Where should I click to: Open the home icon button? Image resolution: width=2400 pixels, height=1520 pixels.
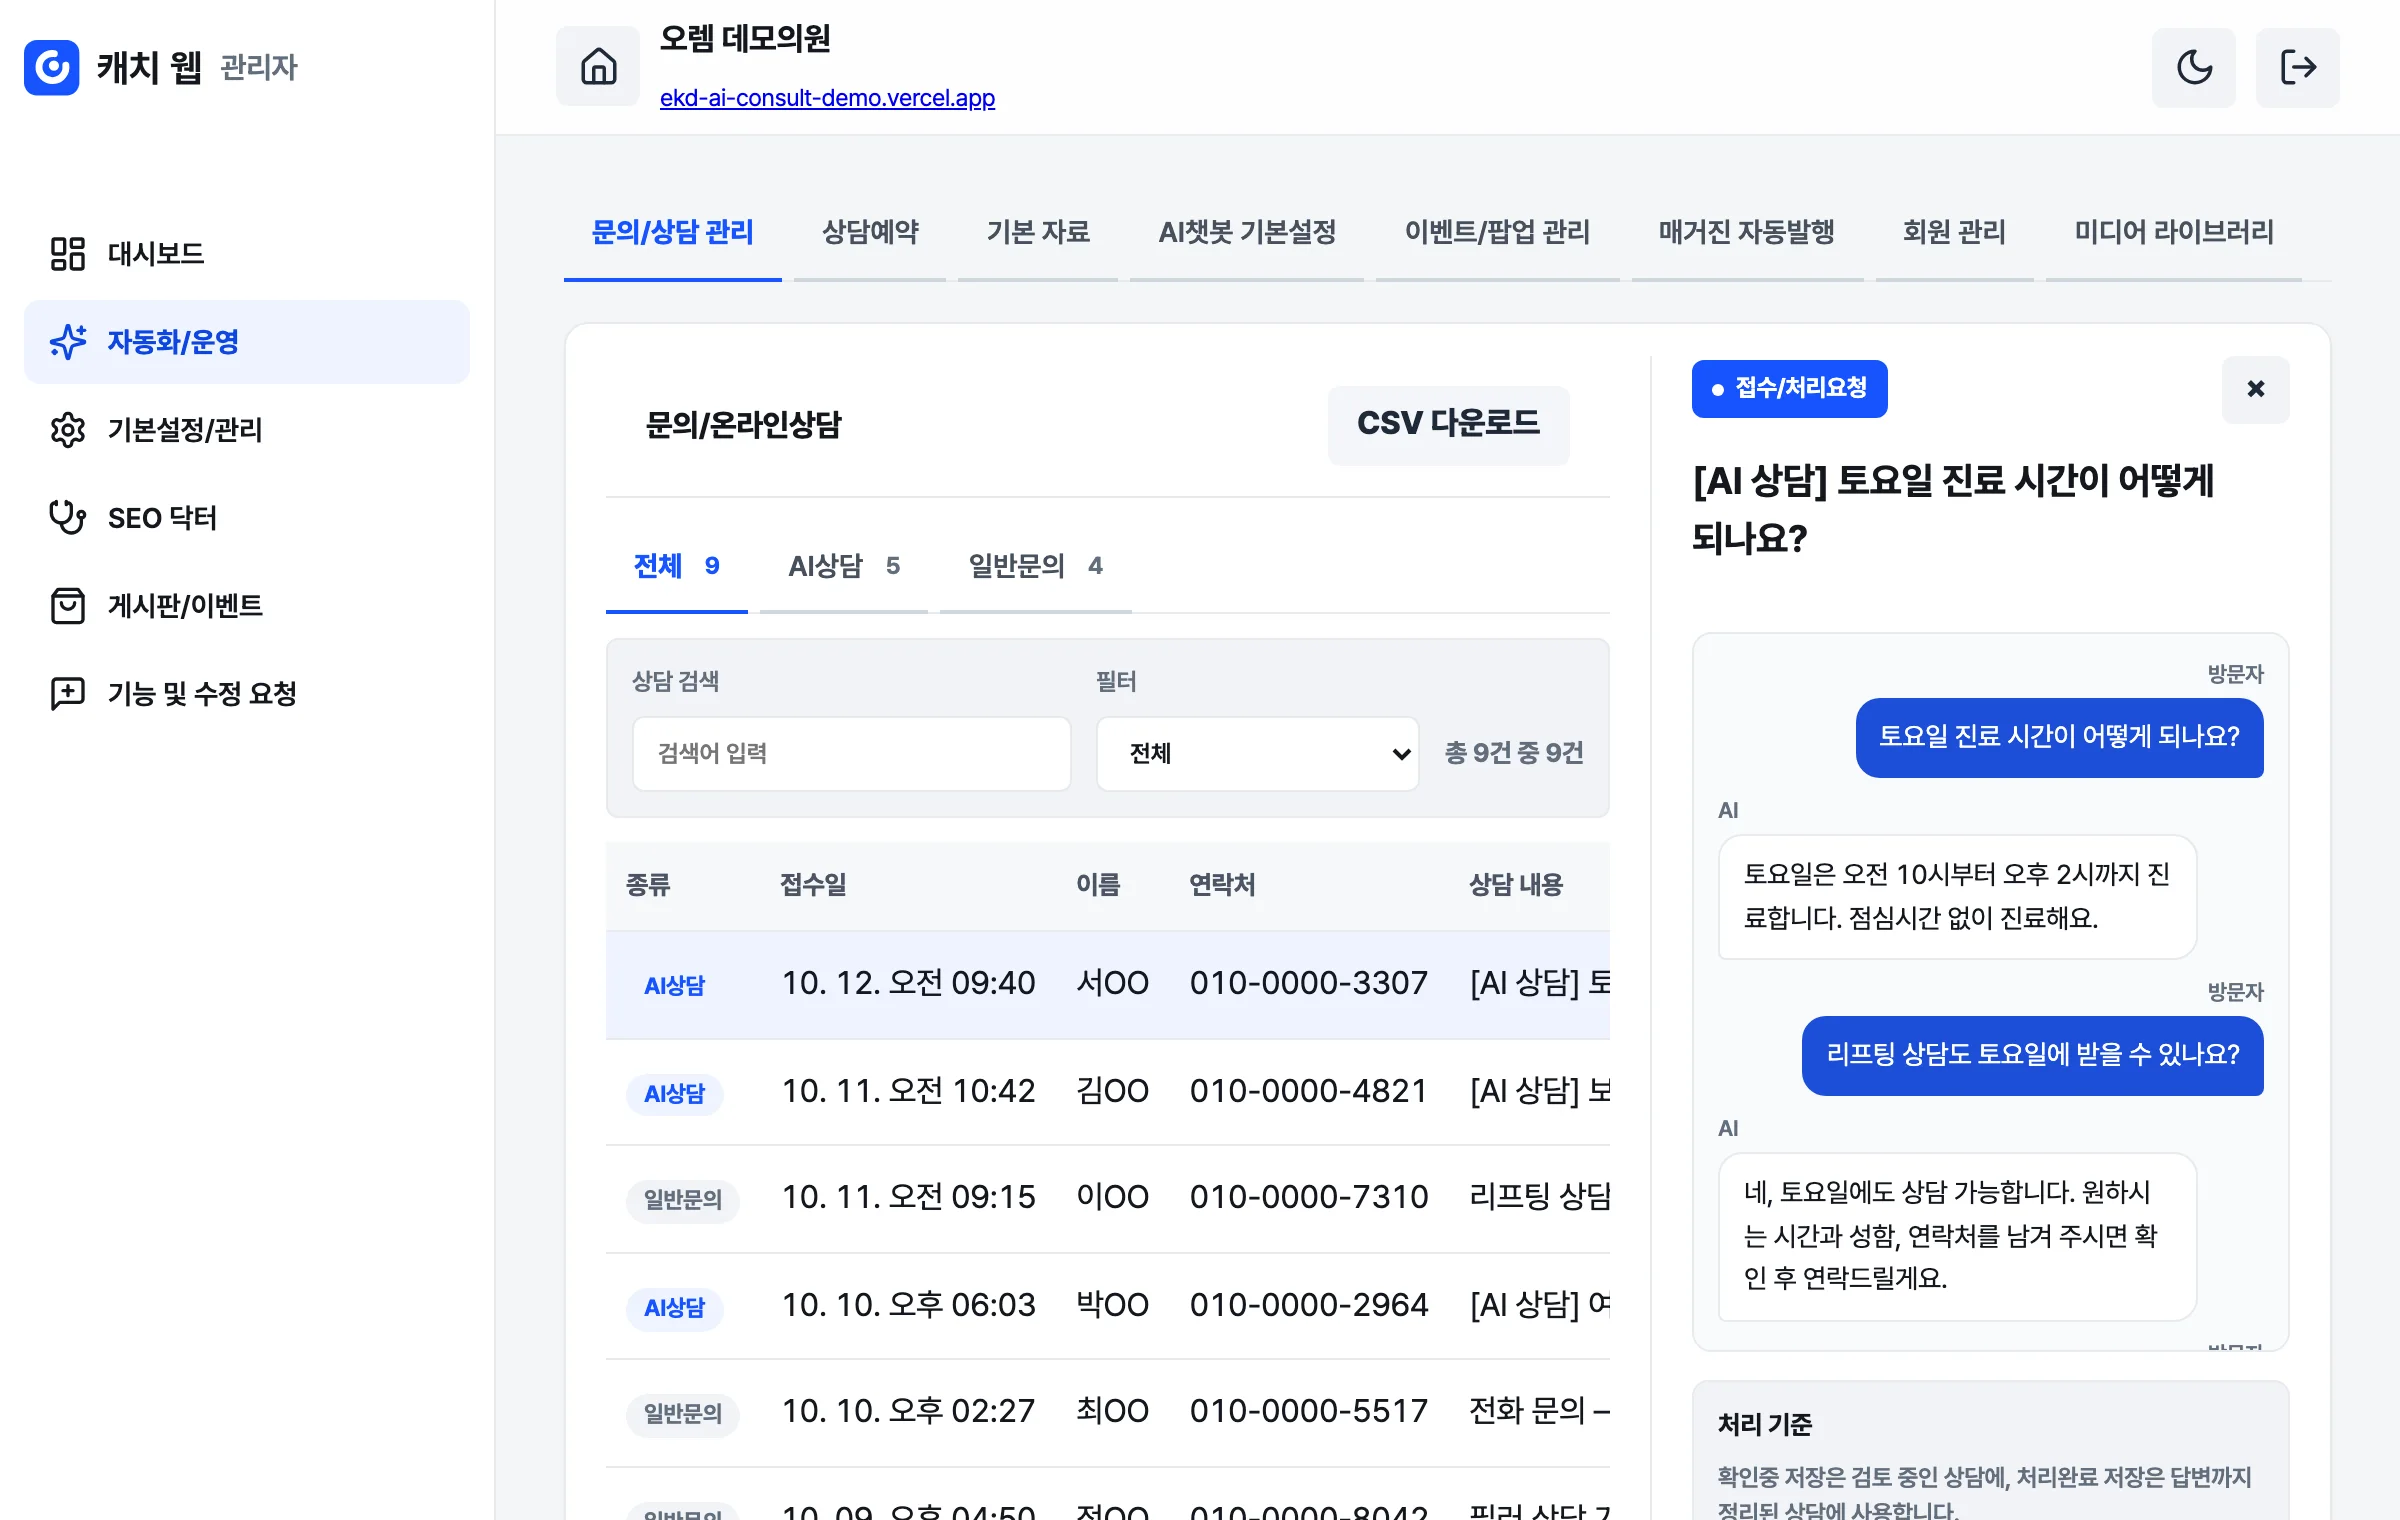(598, 67)
